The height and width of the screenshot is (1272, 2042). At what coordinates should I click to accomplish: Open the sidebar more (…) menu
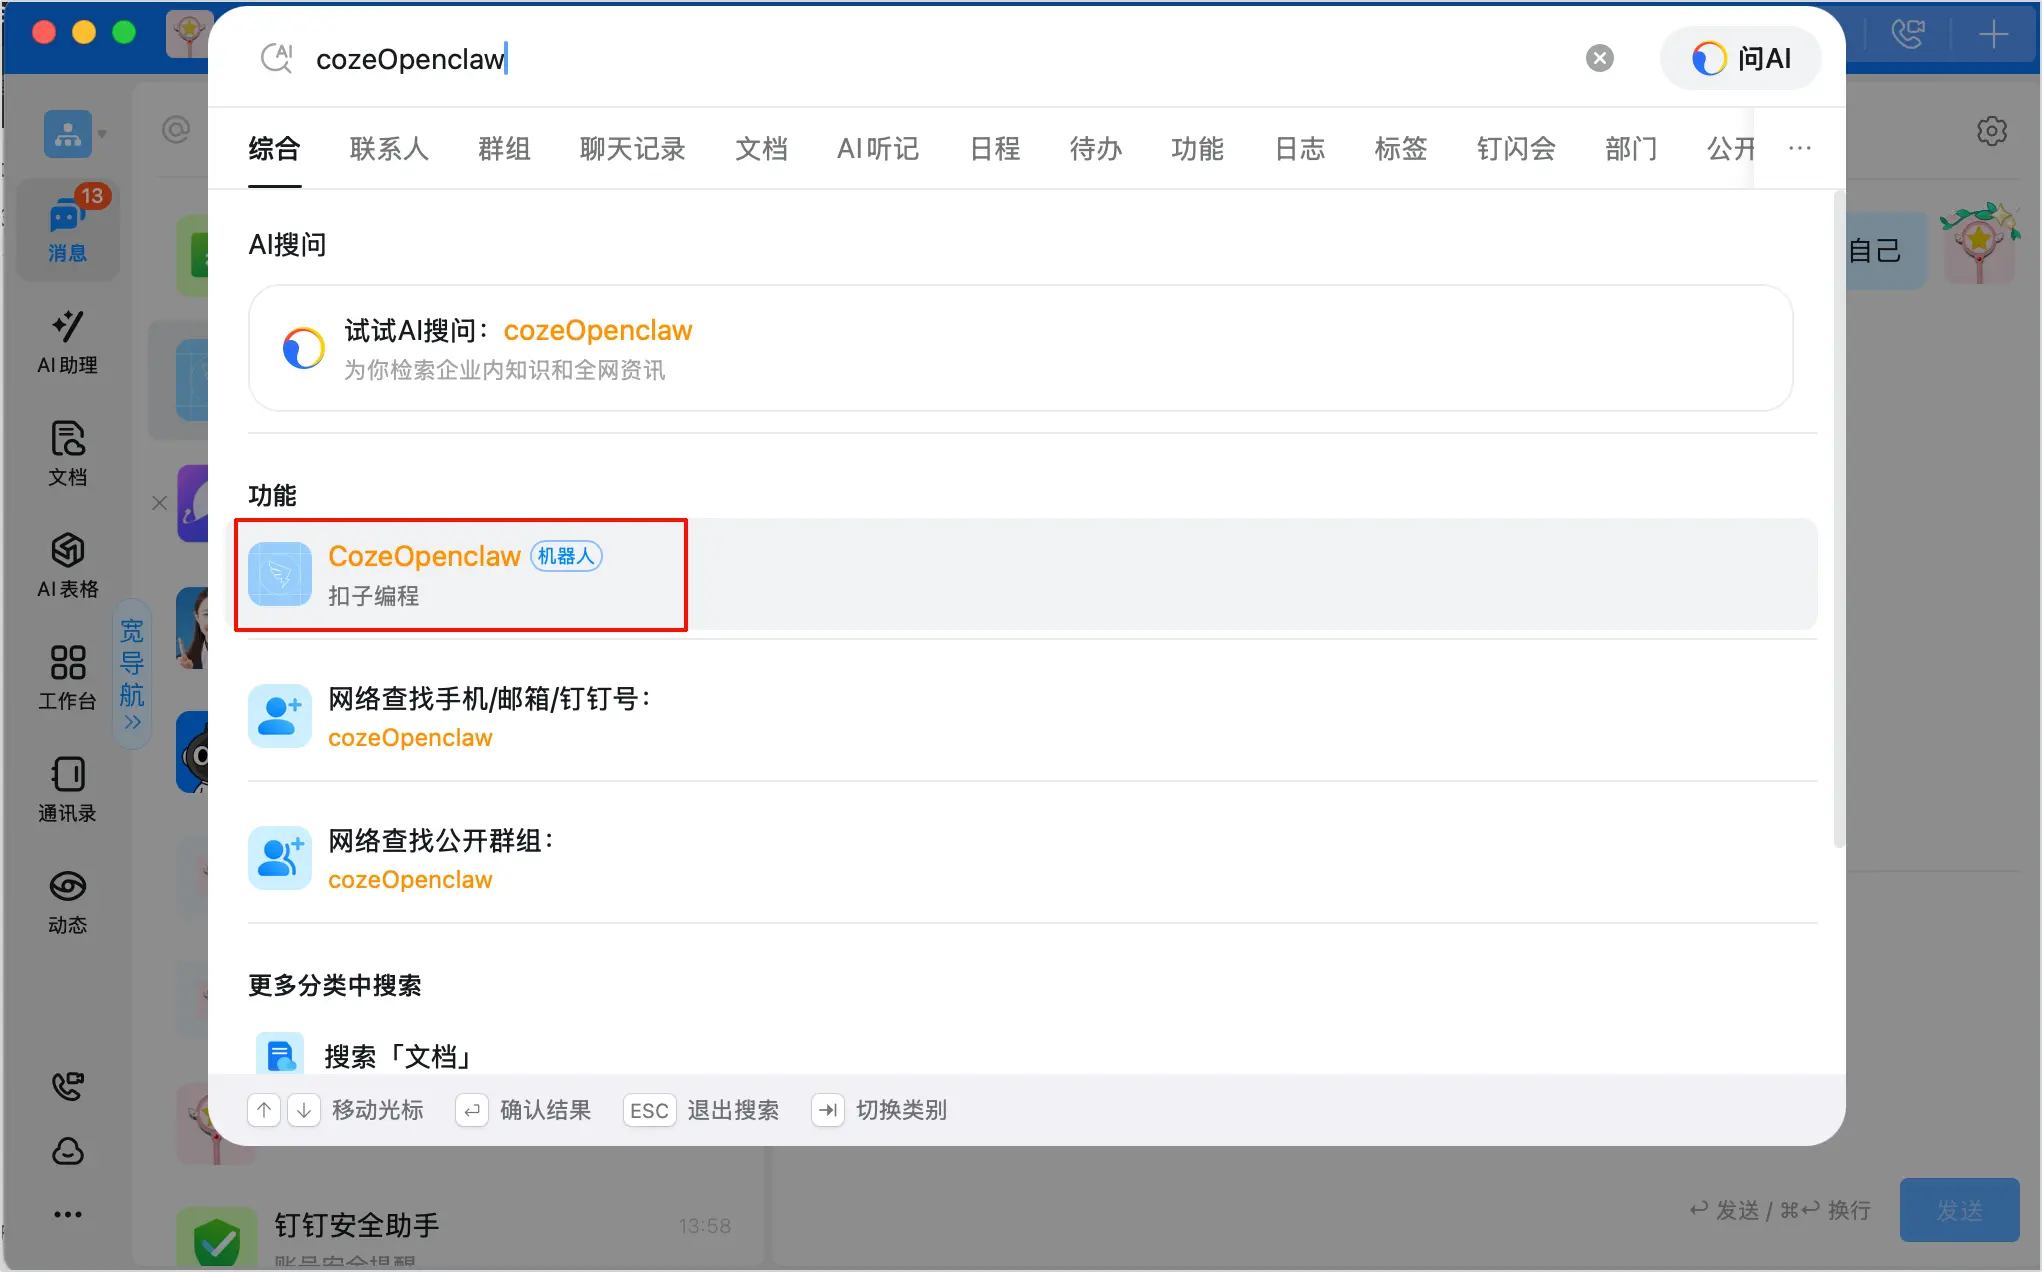click(x=68, y=1215)
